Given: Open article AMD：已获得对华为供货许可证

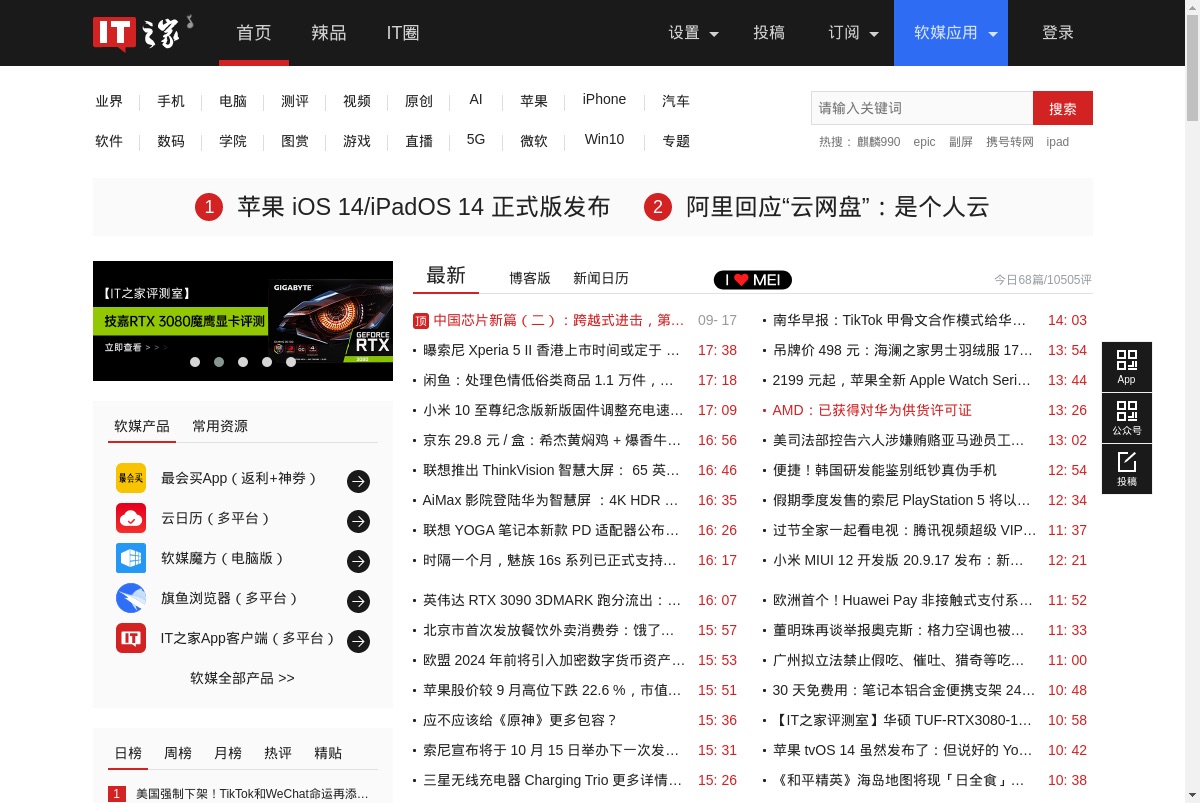Looking at the screenshot, I should pyautogui.click(x=872, y=410).
